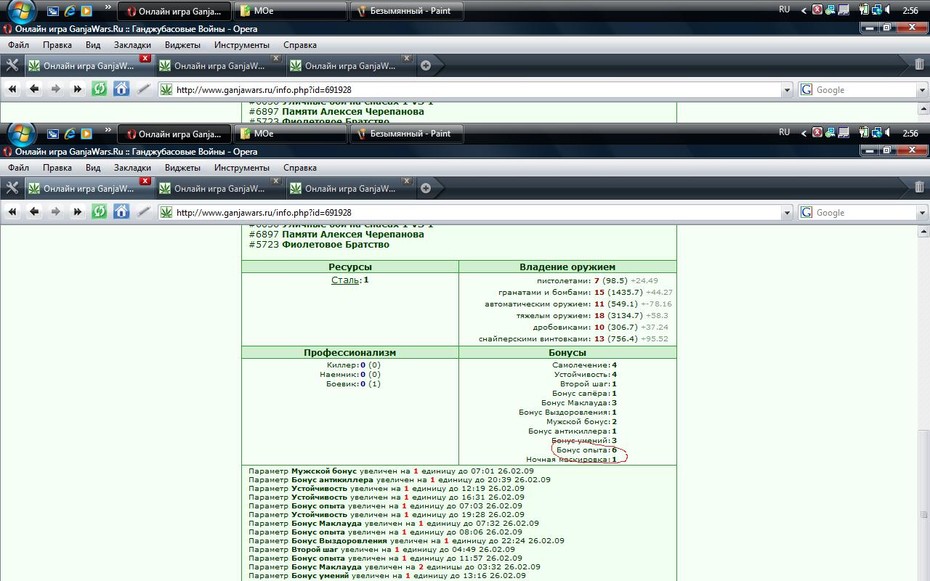
Task: Show hidden tray icons with the arrow in the upper taskbar
Action: click(x=804, y=10)
